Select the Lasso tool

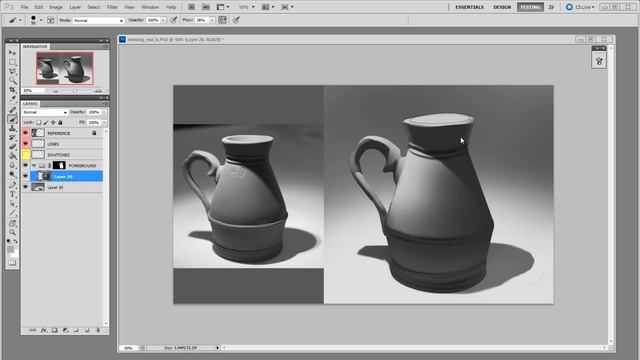(x=12, y=71)
